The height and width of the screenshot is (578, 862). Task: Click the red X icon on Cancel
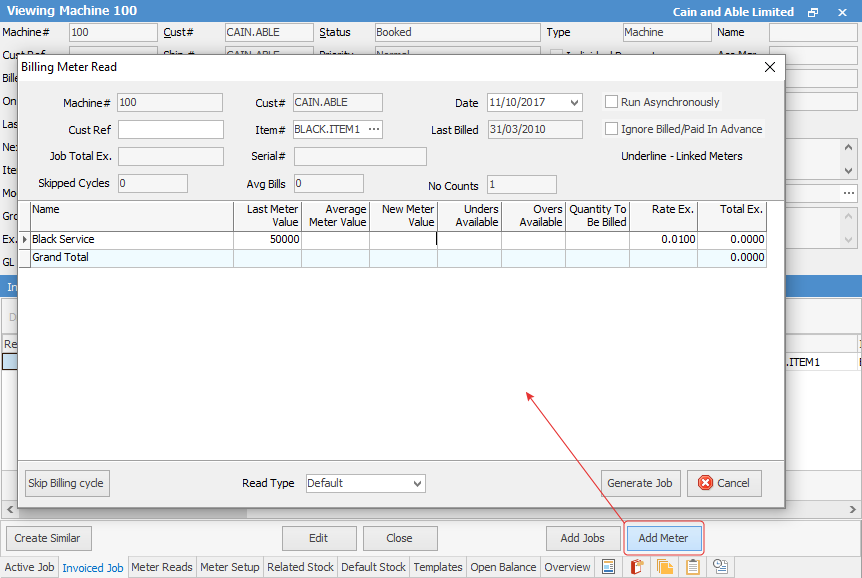[707, 483]
